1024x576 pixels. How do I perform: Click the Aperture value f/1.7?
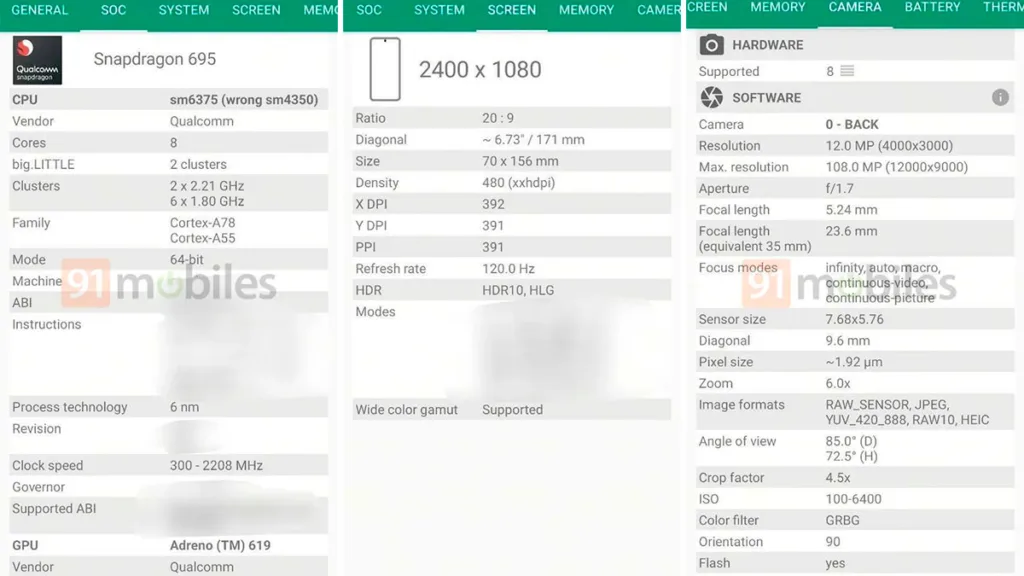839,189
